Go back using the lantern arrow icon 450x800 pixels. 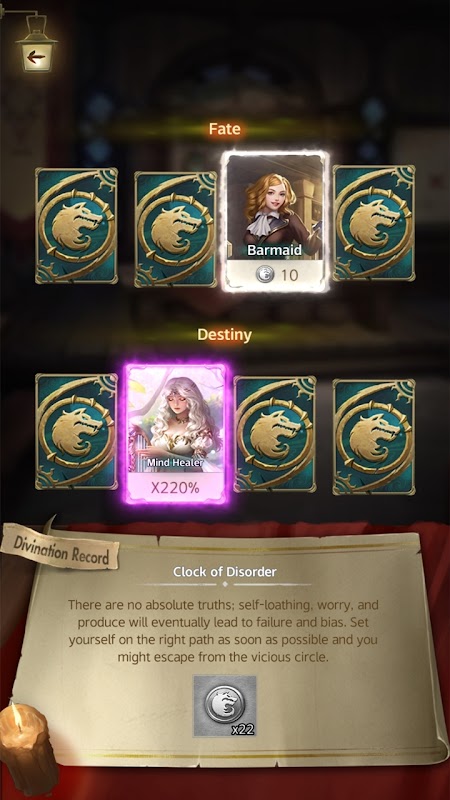click(x=36, y=57)
